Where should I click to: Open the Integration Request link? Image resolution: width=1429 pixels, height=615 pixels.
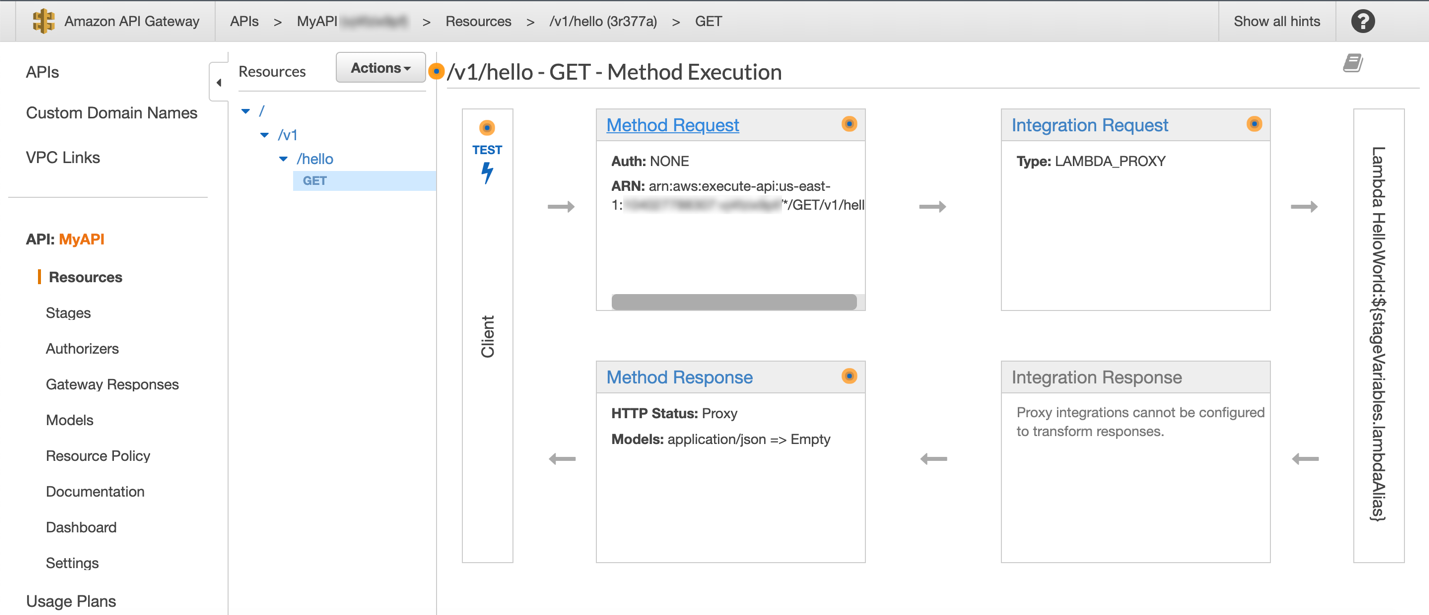point(1089,125)
